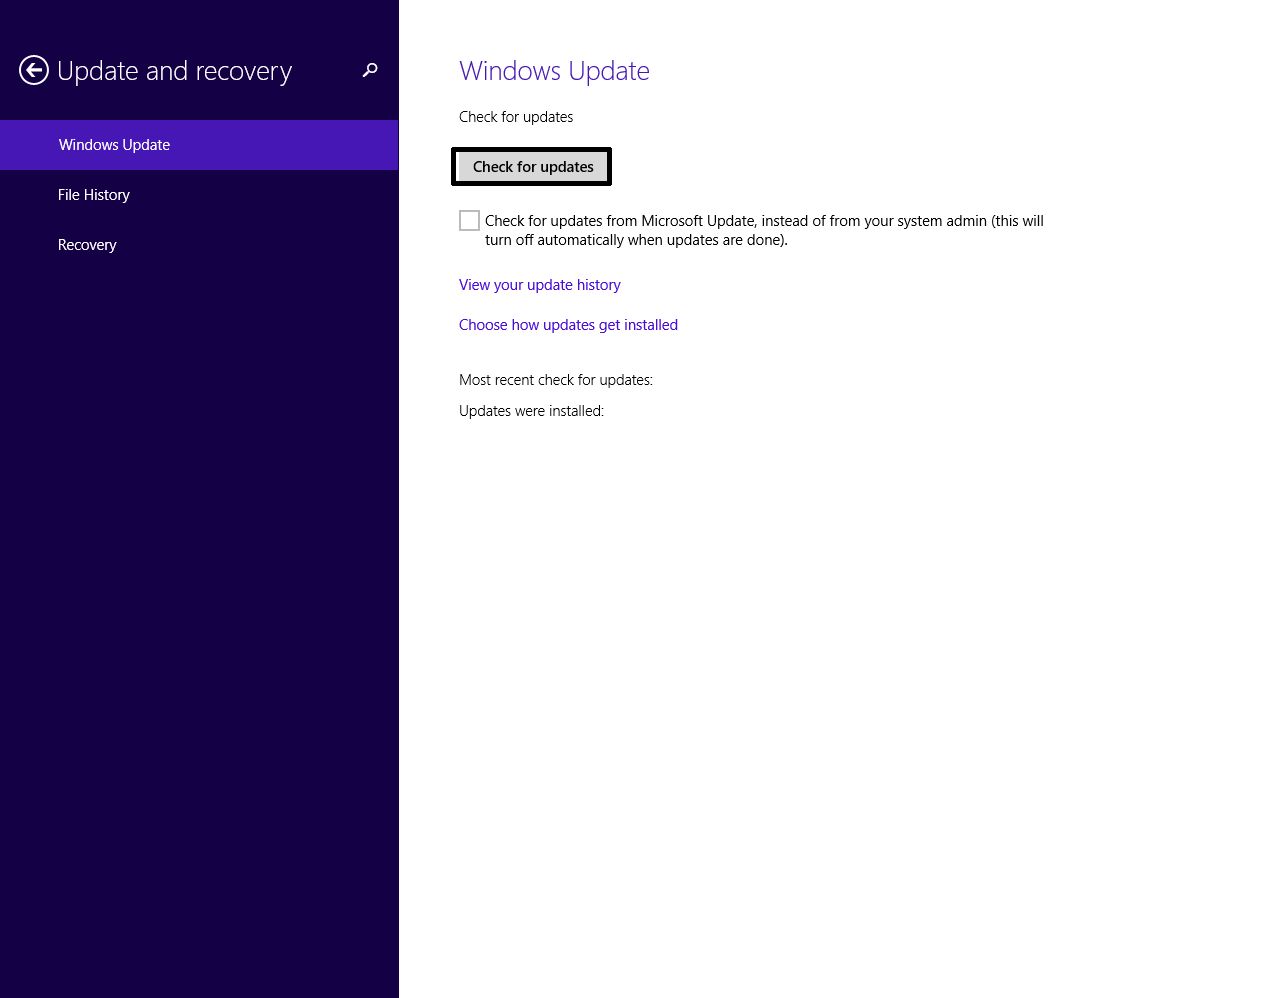The width and height of the screenshot is (1266, 998).
Task: Open File History section
Action: tap(199, 195)
